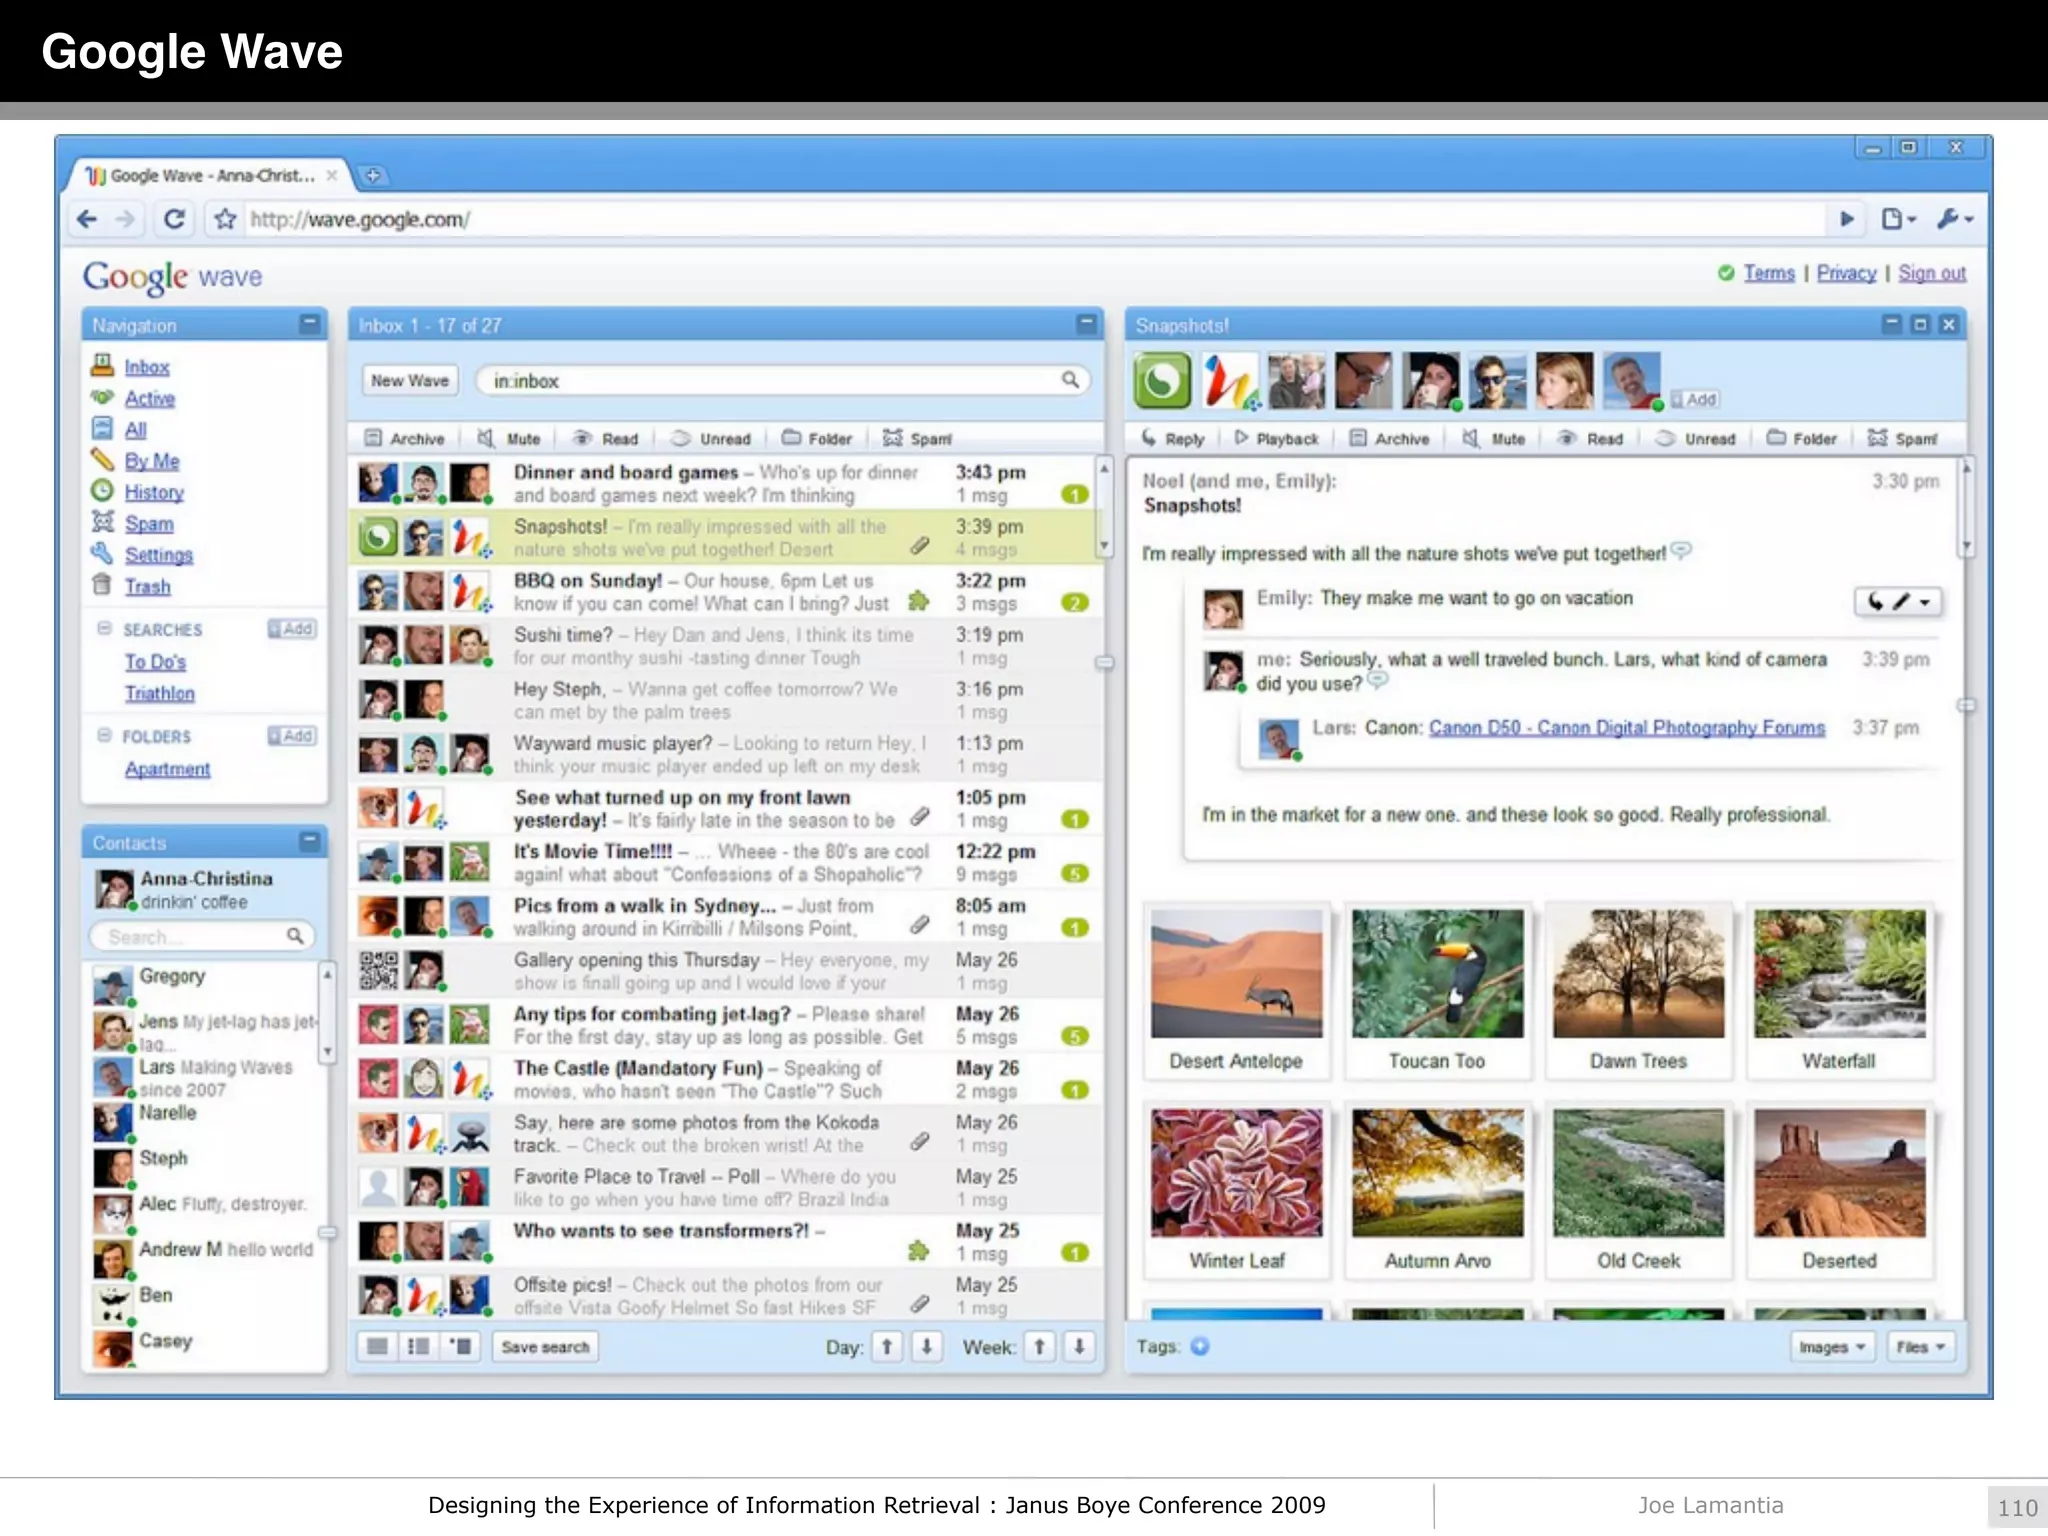Screen dimensions: 2048x1536
Task: Open the Files dropdown
Action: coord(1920,1347)
